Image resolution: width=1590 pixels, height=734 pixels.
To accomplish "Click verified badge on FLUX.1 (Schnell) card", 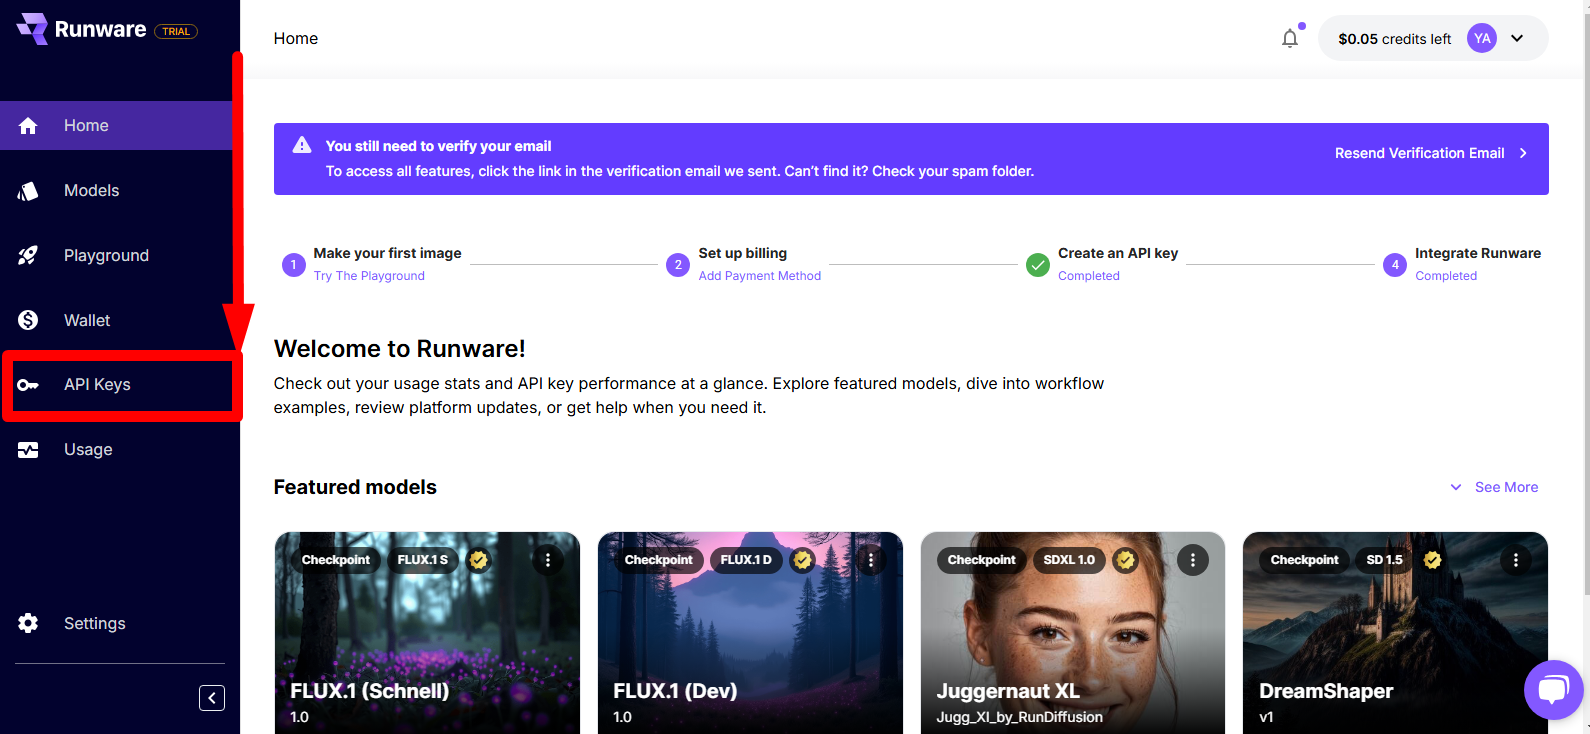I will coord(479,560).
